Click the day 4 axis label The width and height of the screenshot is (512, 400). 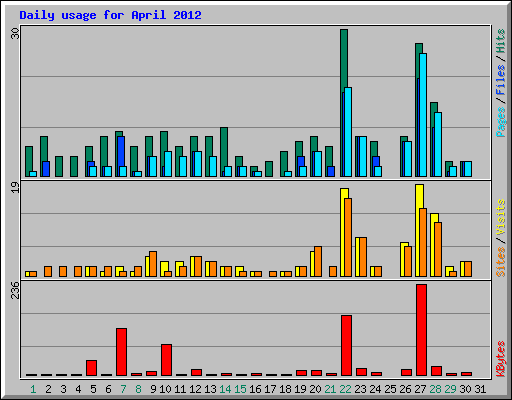(x=78, y=389)
